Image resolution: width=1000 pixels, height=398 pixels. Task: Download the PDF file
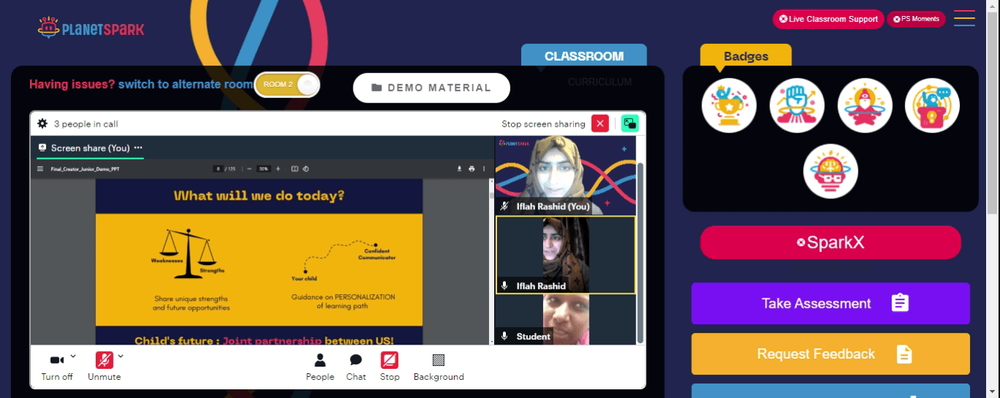[459, 169]
